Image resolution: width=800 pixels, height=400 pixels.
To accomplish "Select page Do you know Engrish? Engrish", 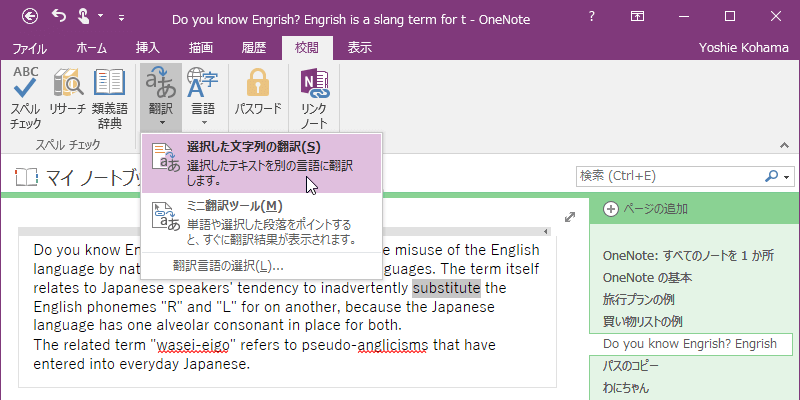I will pos(690,344).
